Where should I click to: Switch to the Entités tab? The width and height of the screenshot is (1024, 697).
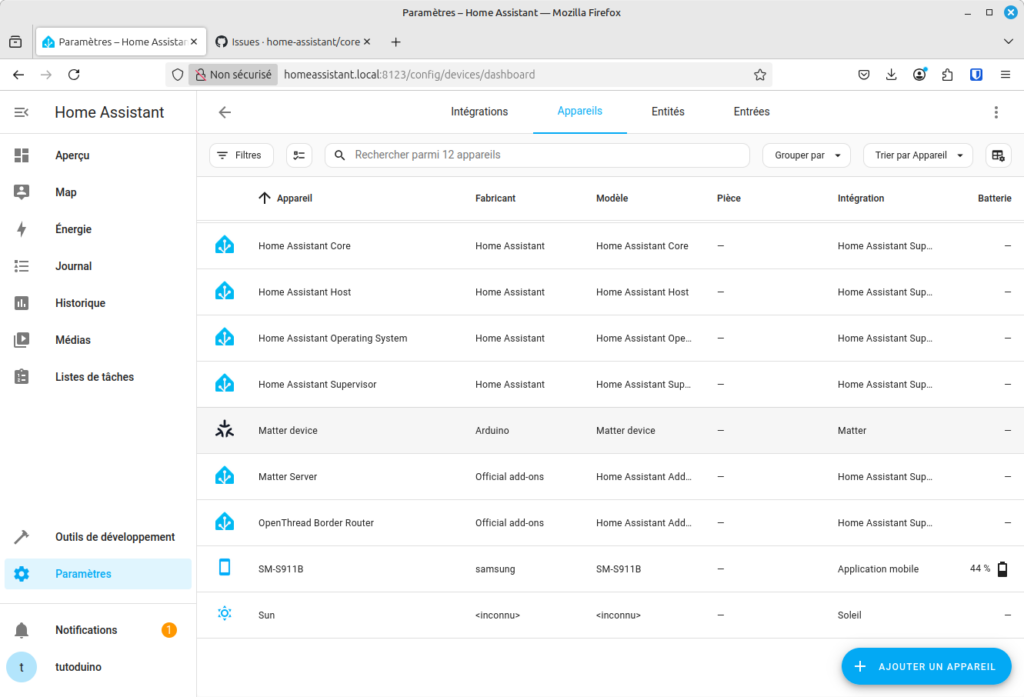(668, 112)
